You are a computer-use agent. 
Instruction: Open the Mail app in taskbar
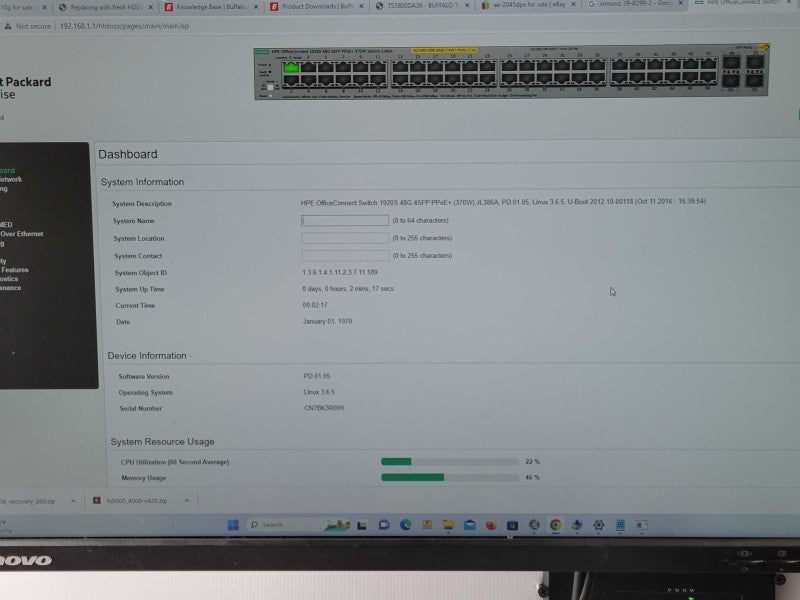point(470,524)
